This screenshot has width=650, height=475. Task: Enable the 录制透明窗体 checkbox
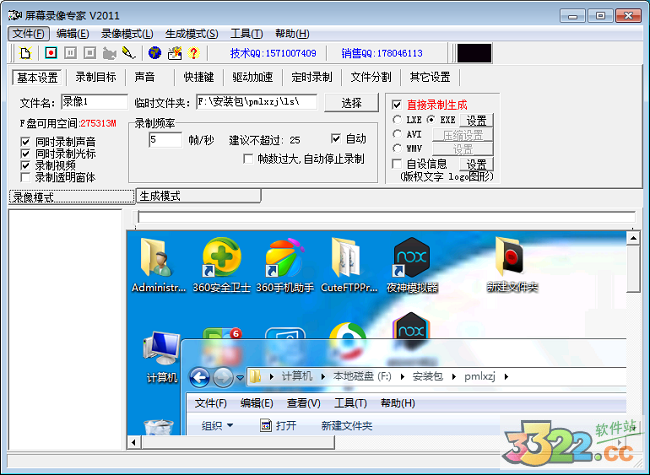click(26, 177)
